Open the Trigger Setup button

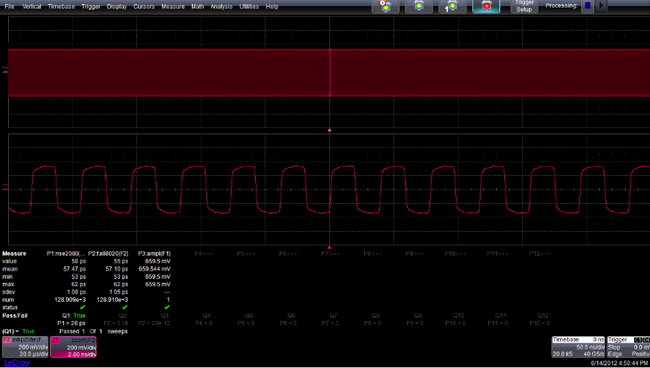524,6
